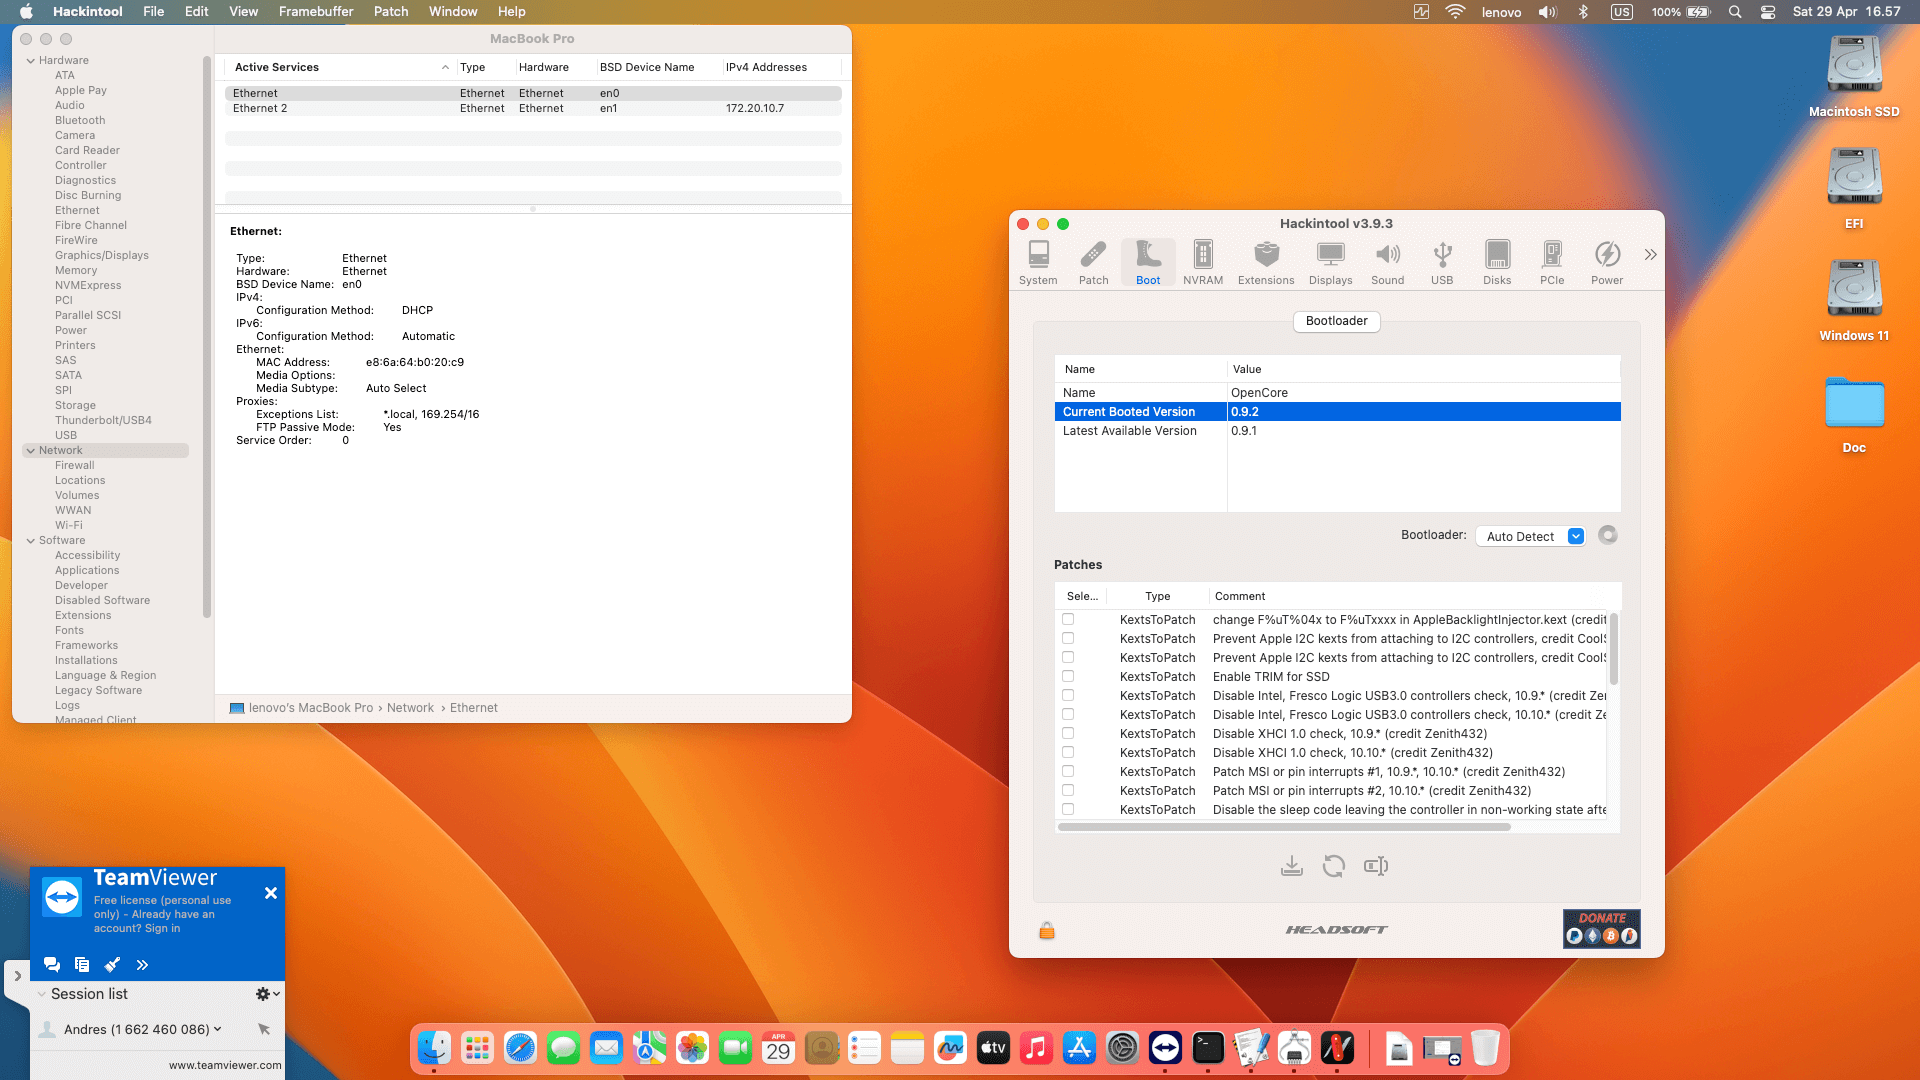Select the Ethernet 2 service row
Image resolution: width=1920 pixels, height=1080 pixels.
pyautogui.click(x=533, y=109)
